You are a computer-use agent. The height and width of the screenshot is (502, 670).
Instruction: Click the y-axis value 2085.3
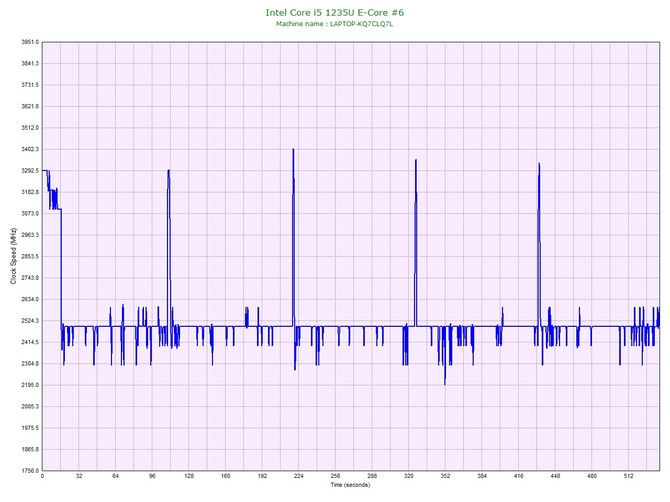(x=30, y=406)
